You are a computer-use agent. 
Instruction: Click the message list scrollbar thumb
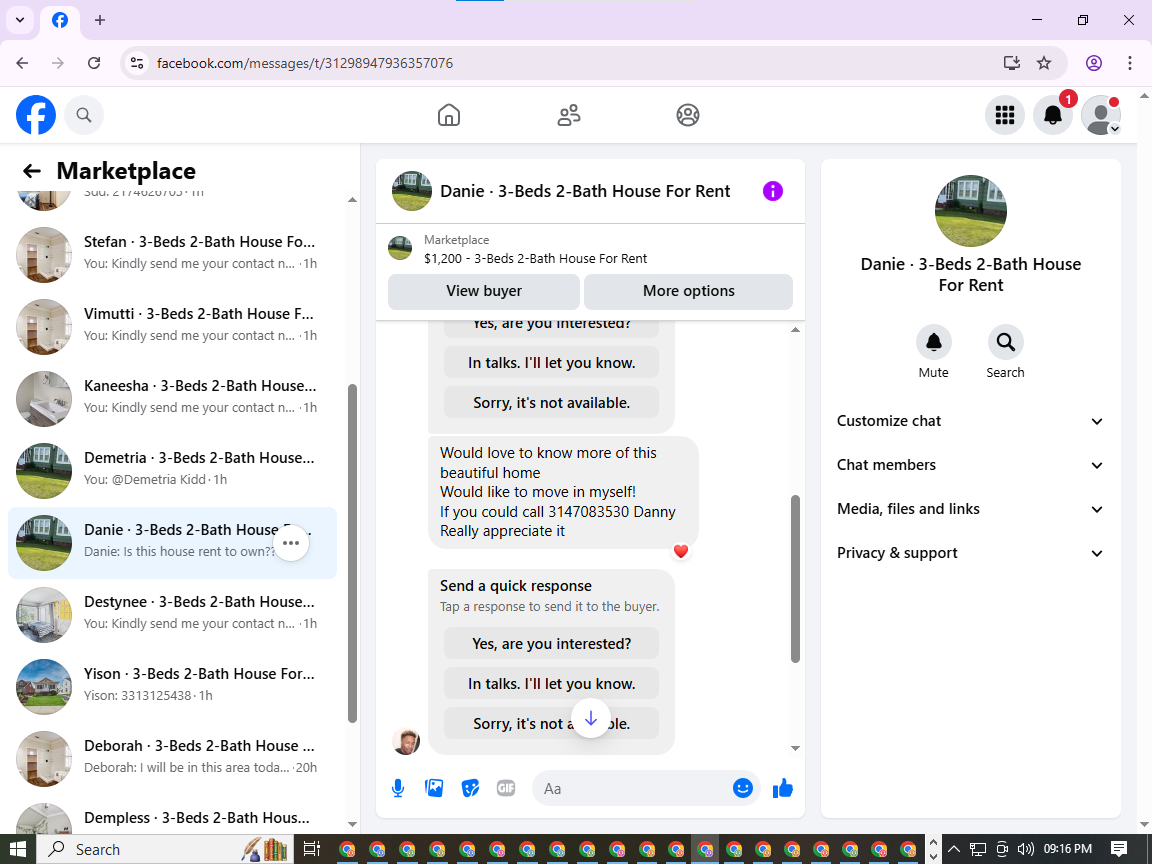[795, 579]
